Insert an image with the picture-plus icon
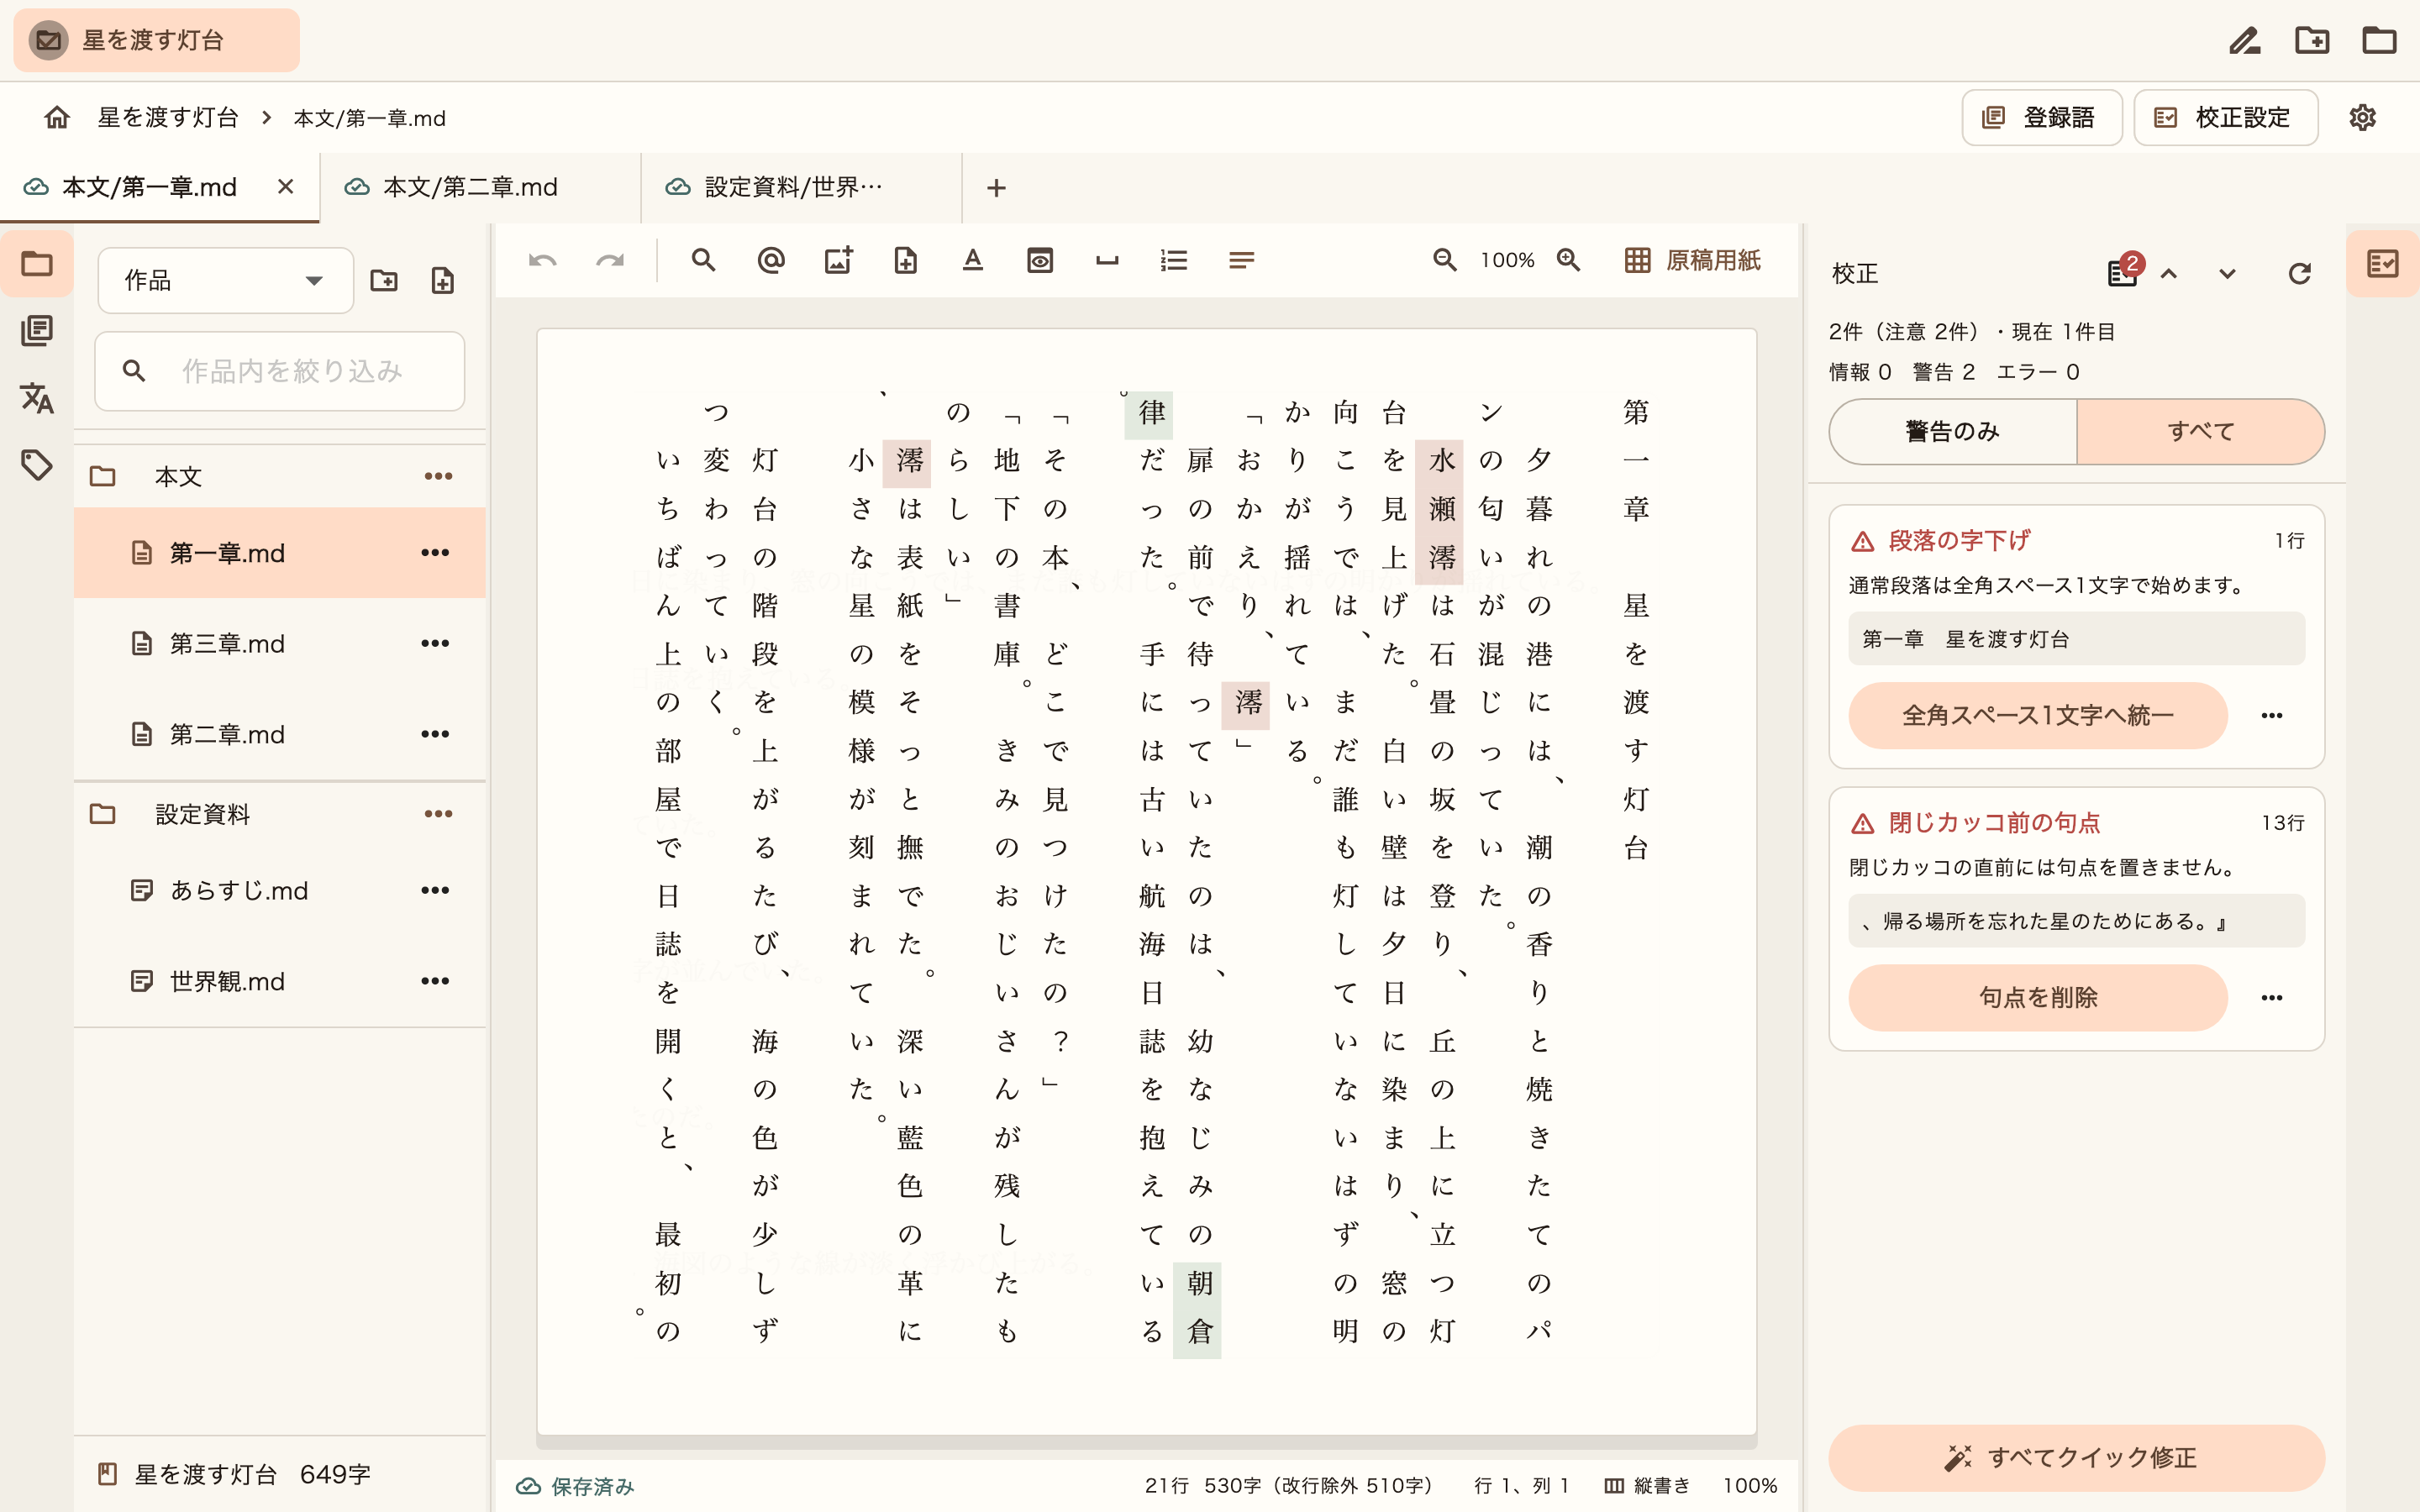This screenshot has height=1512, width=2420. coord(838,261)
